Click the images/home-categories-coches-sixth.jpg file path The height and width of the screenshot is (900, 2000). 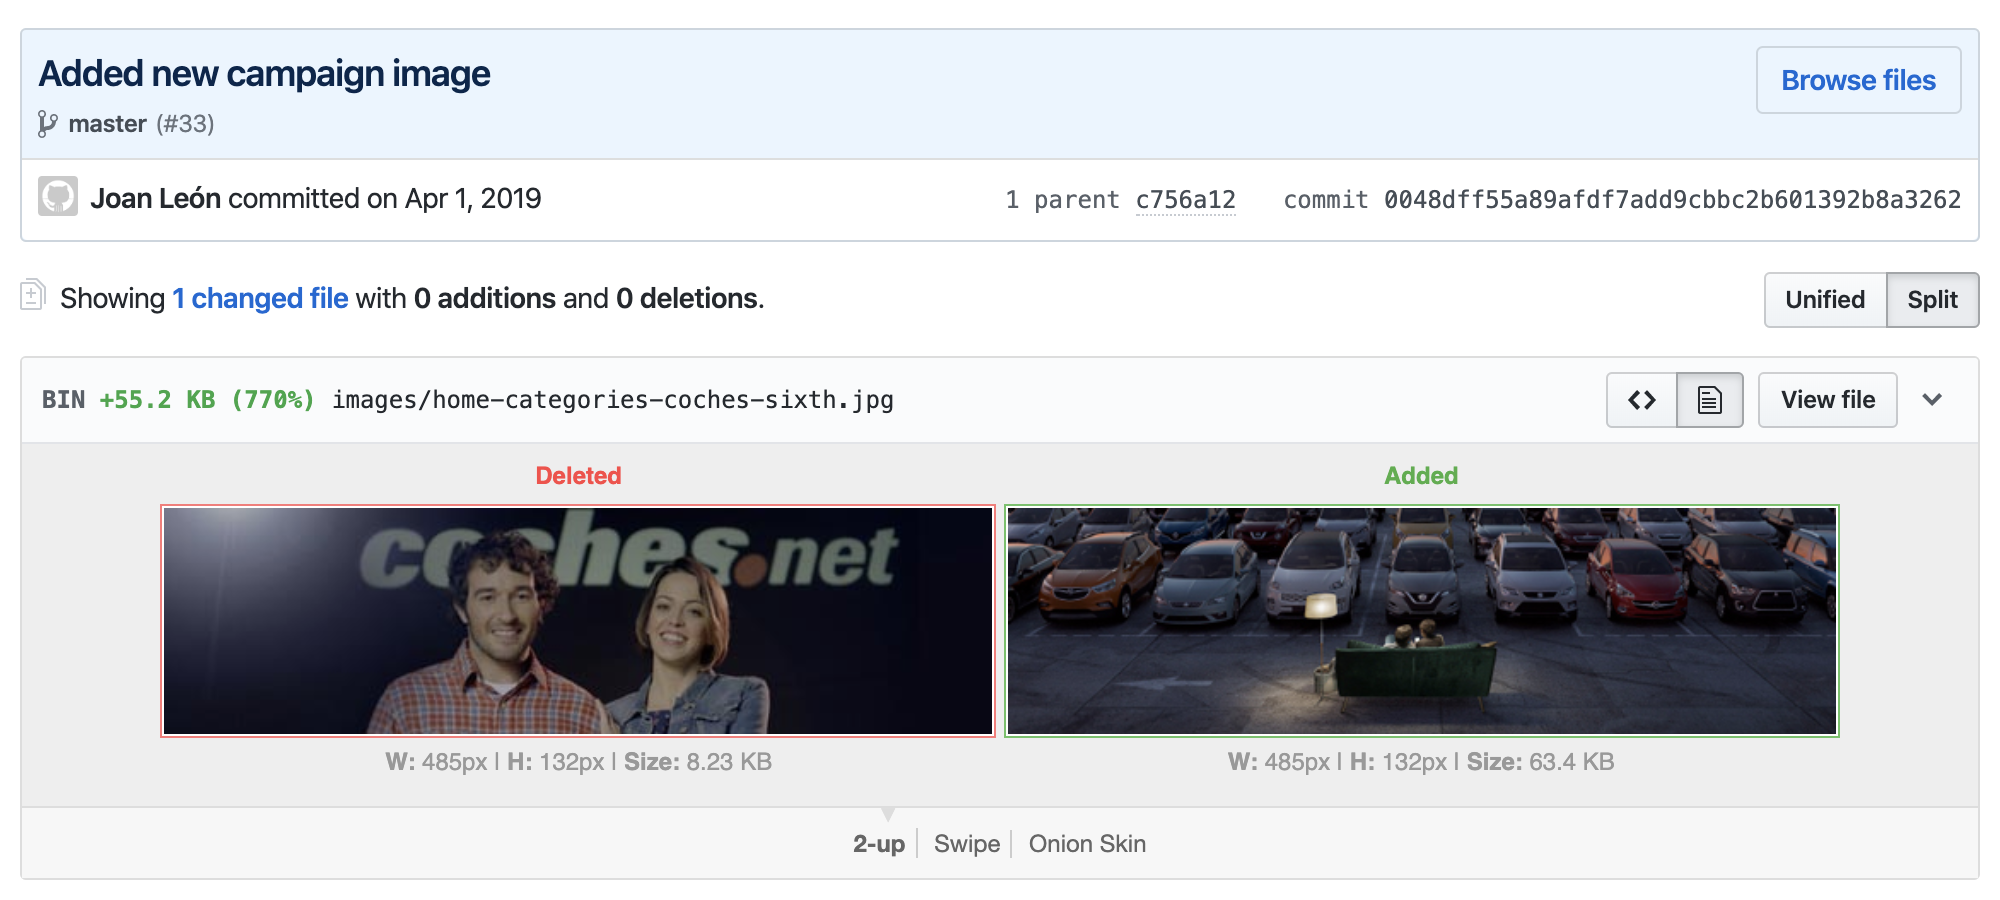613,400
